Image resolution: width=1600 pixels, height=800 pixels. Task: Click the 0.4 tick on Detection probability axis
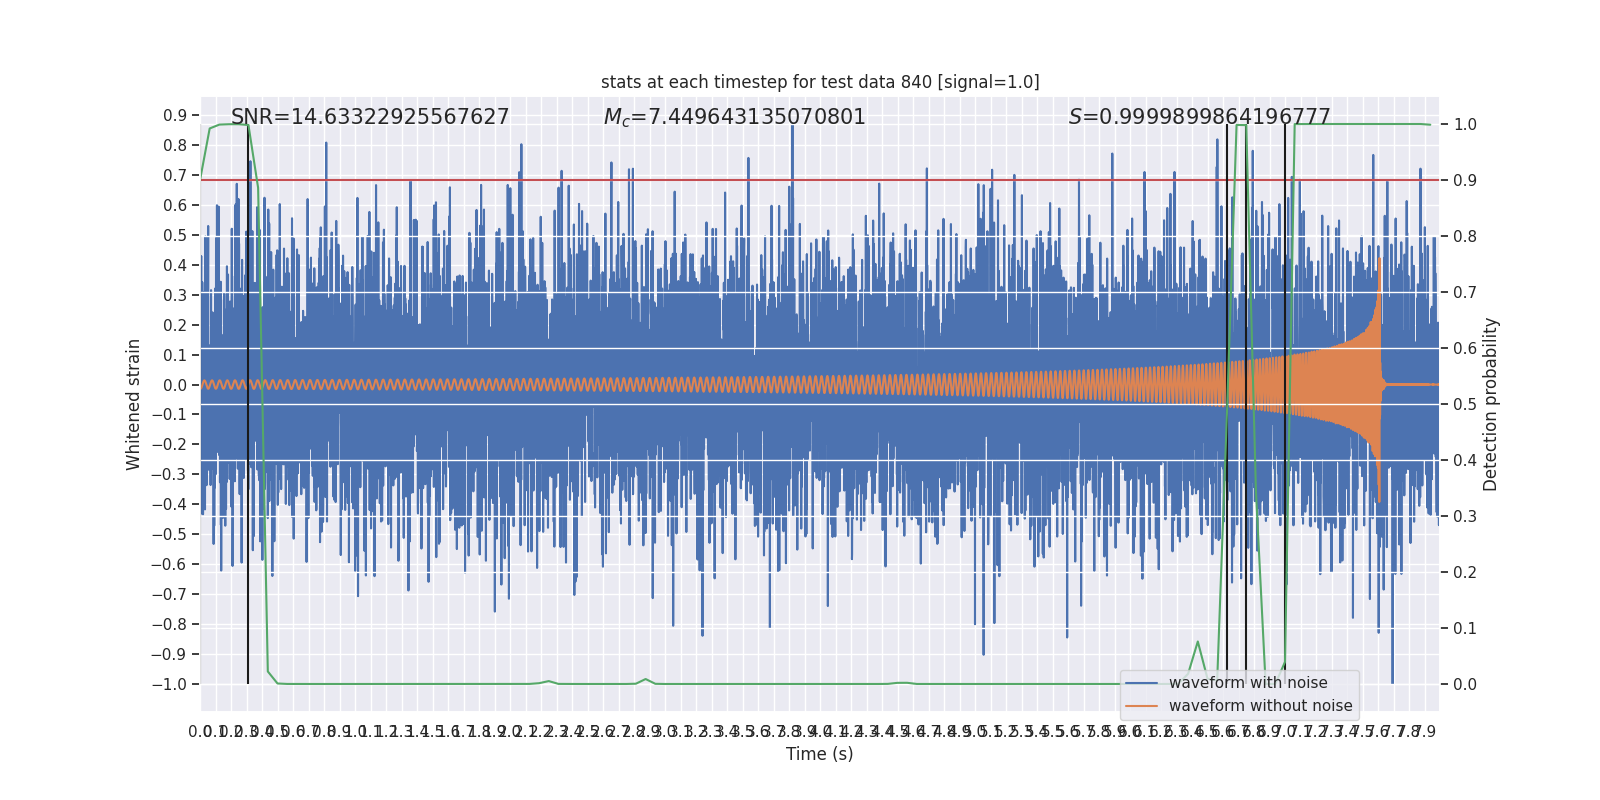point(1465,461)
